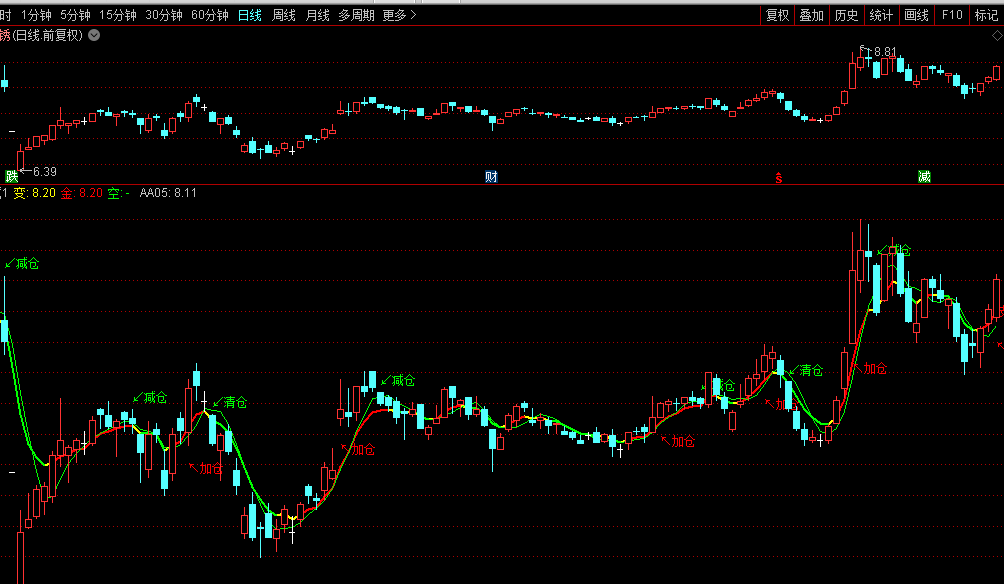Click the 统计 statistics button
The image size is (1004, 584).
[881, 15]
